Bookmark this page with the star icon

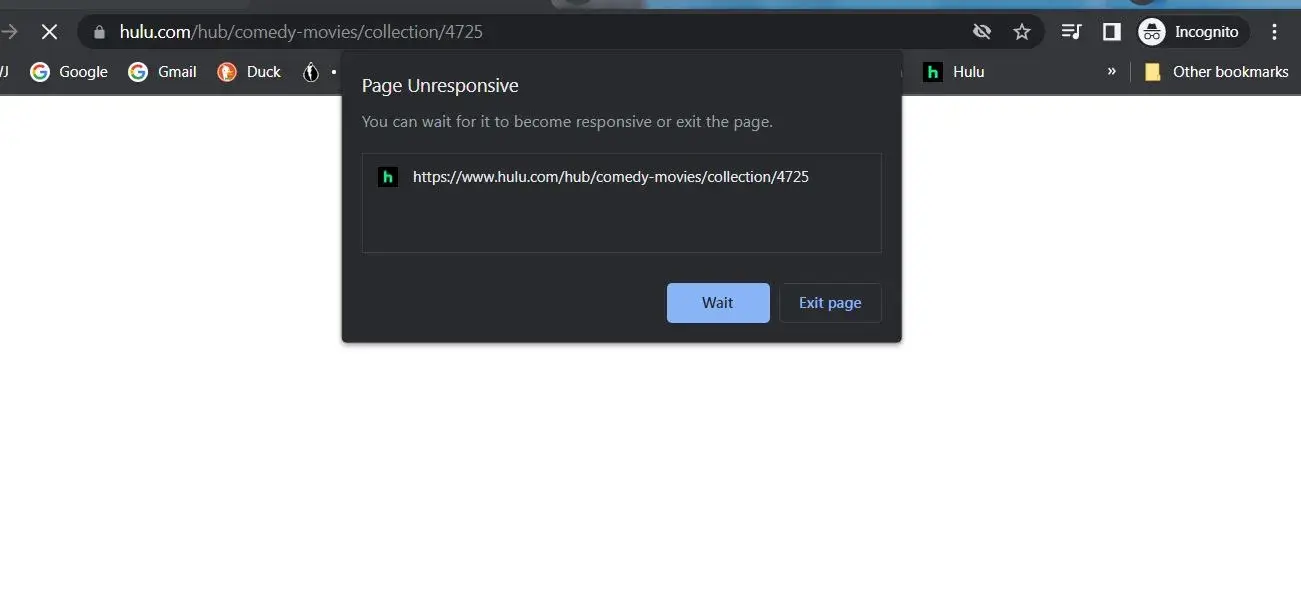click(x=1022, y=32)
